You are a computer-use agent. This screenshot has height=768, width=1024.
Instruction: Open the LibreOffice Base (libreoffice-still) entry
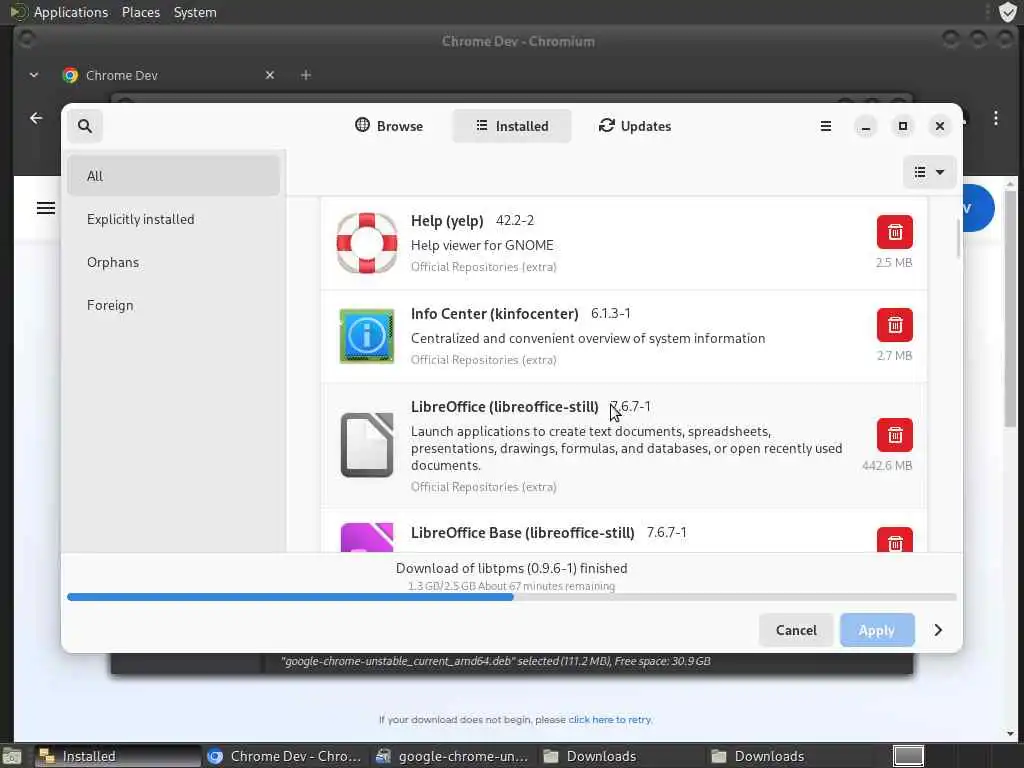pyautogui.click(x=624, y=532)
